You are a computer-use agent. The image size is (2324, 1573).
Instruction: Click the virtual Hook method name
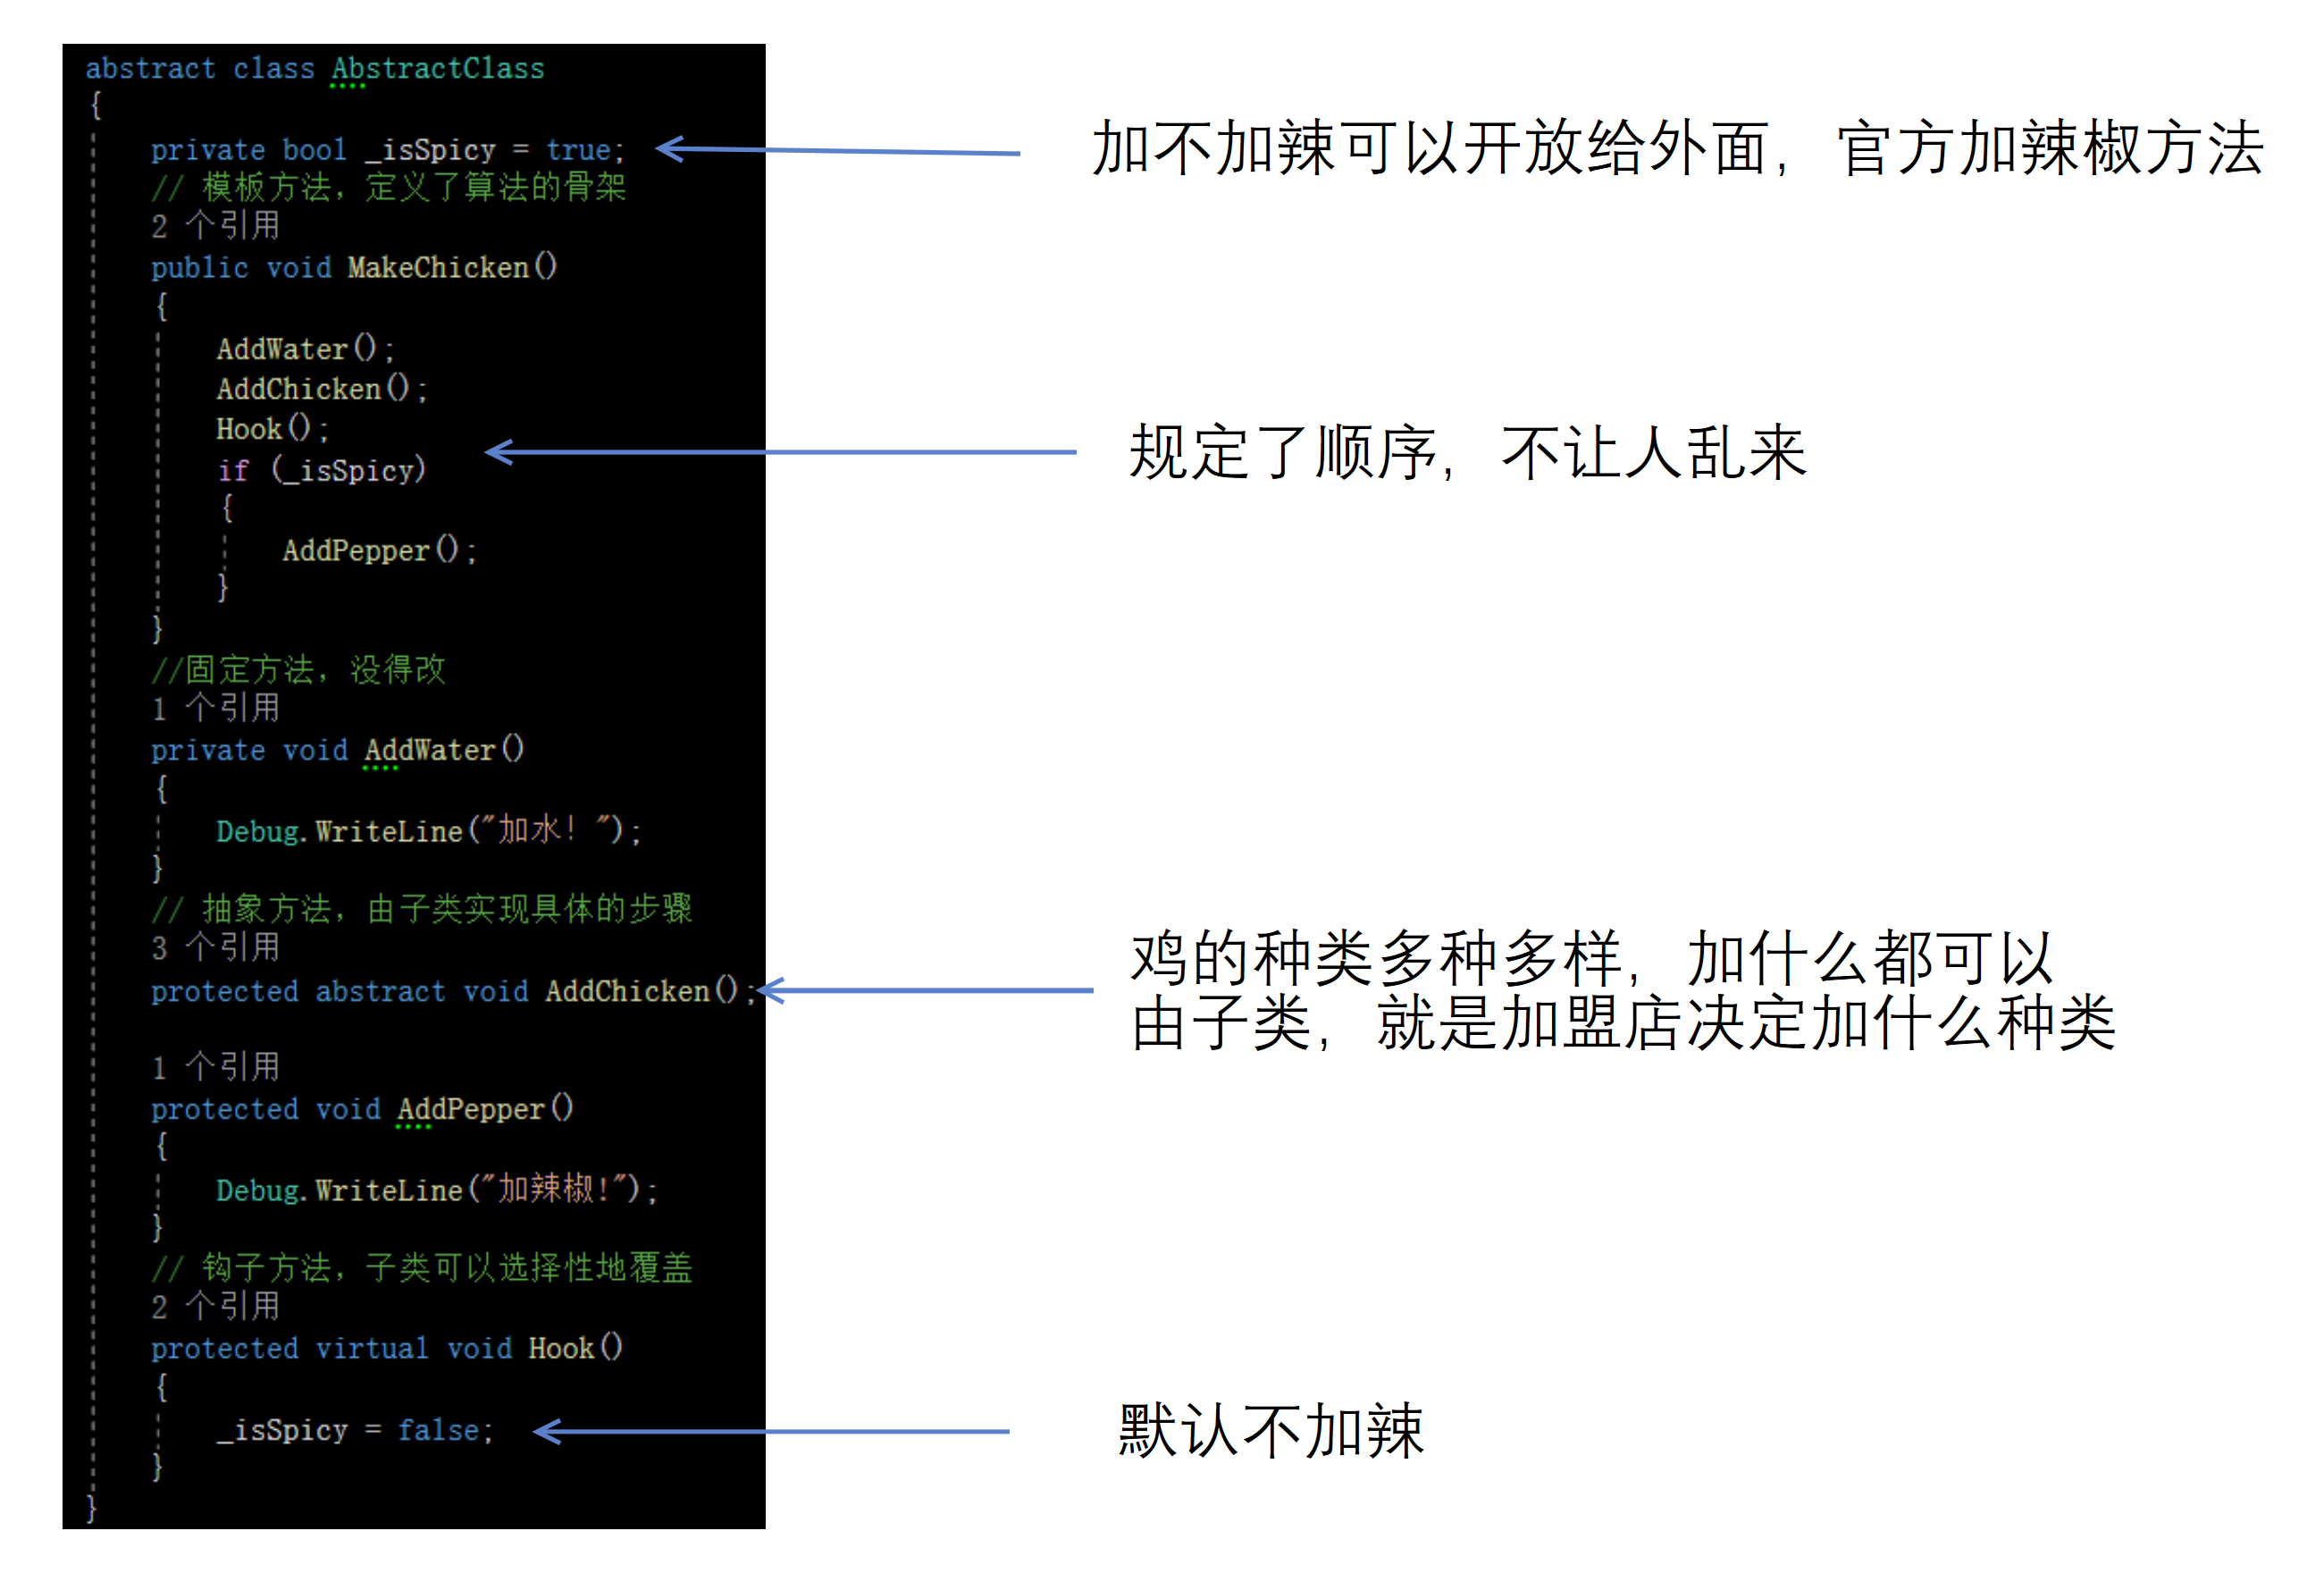tap(562, 1349)
